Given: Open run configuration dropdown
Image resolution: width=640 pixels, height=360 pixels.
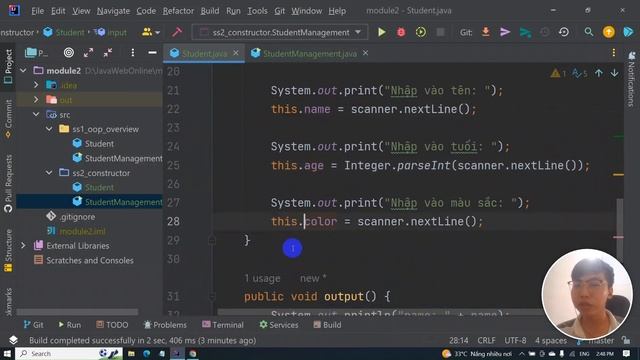Looking at the screenshot, I should pos(280,32).
